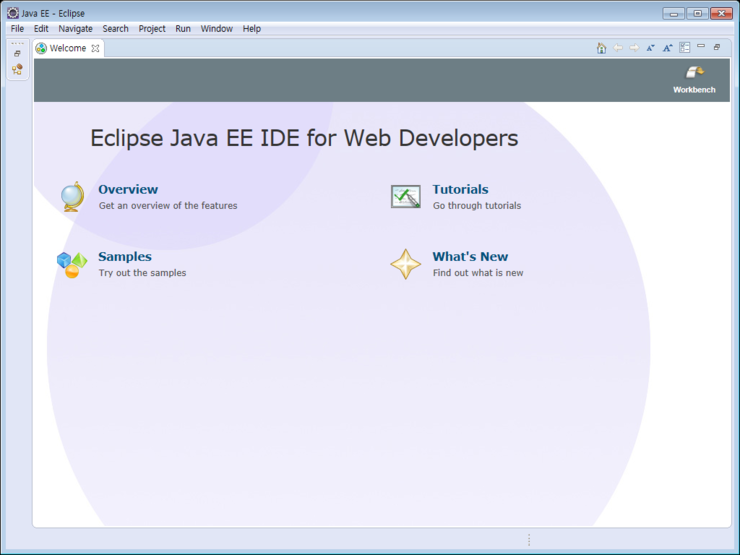Restore the Welcome view from toolbar
This screenshot has width=740, height=555.
(x=717, y=47)
